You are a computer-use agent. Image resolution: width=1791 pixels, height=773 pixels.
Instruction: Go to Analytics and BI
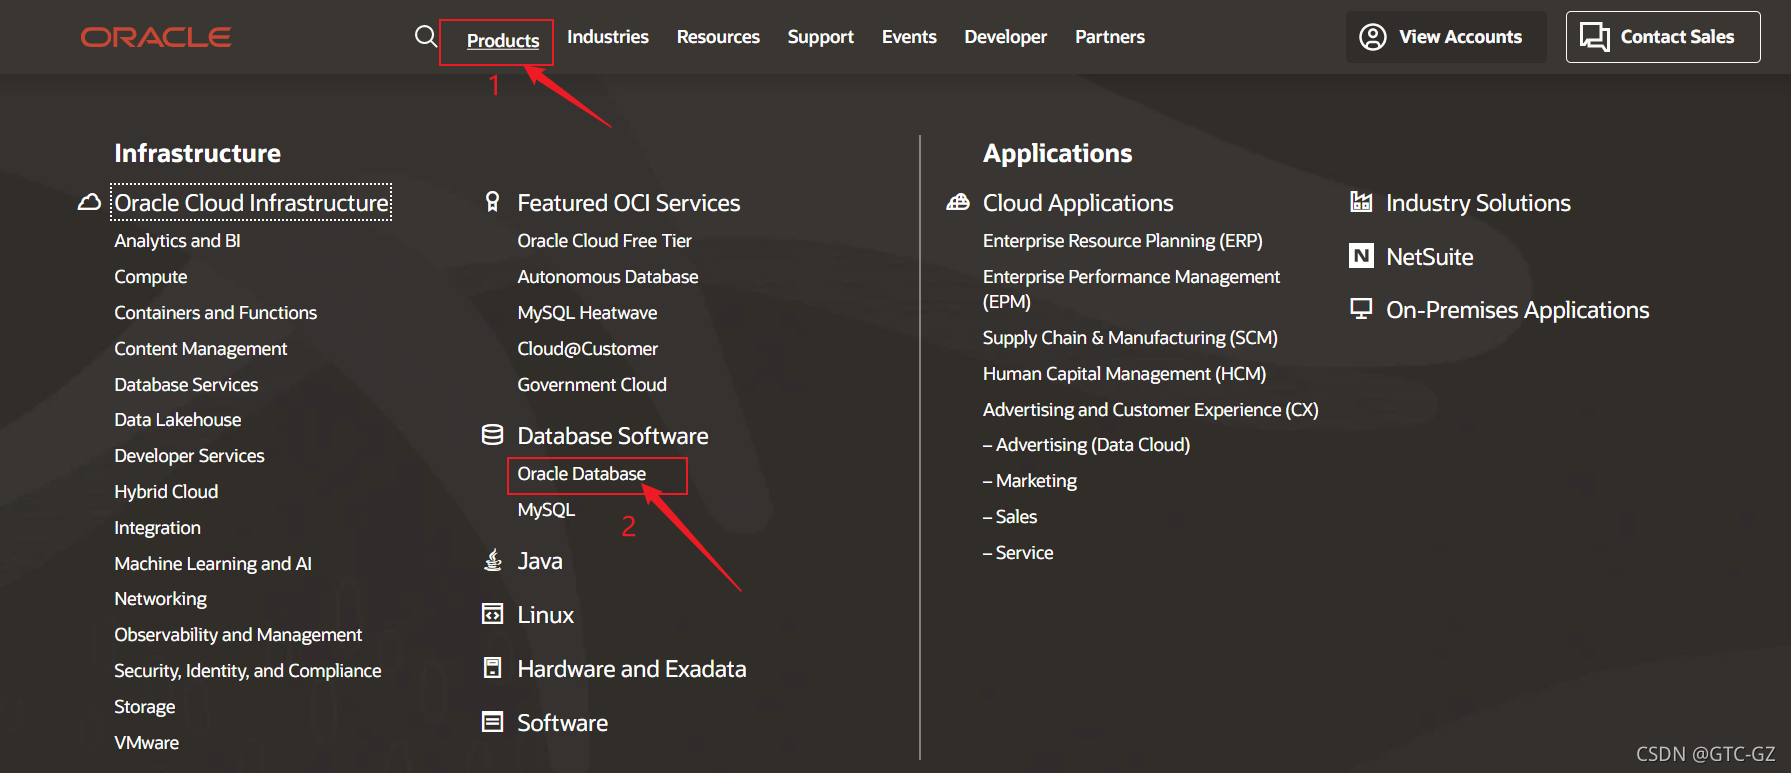[177, 241]
